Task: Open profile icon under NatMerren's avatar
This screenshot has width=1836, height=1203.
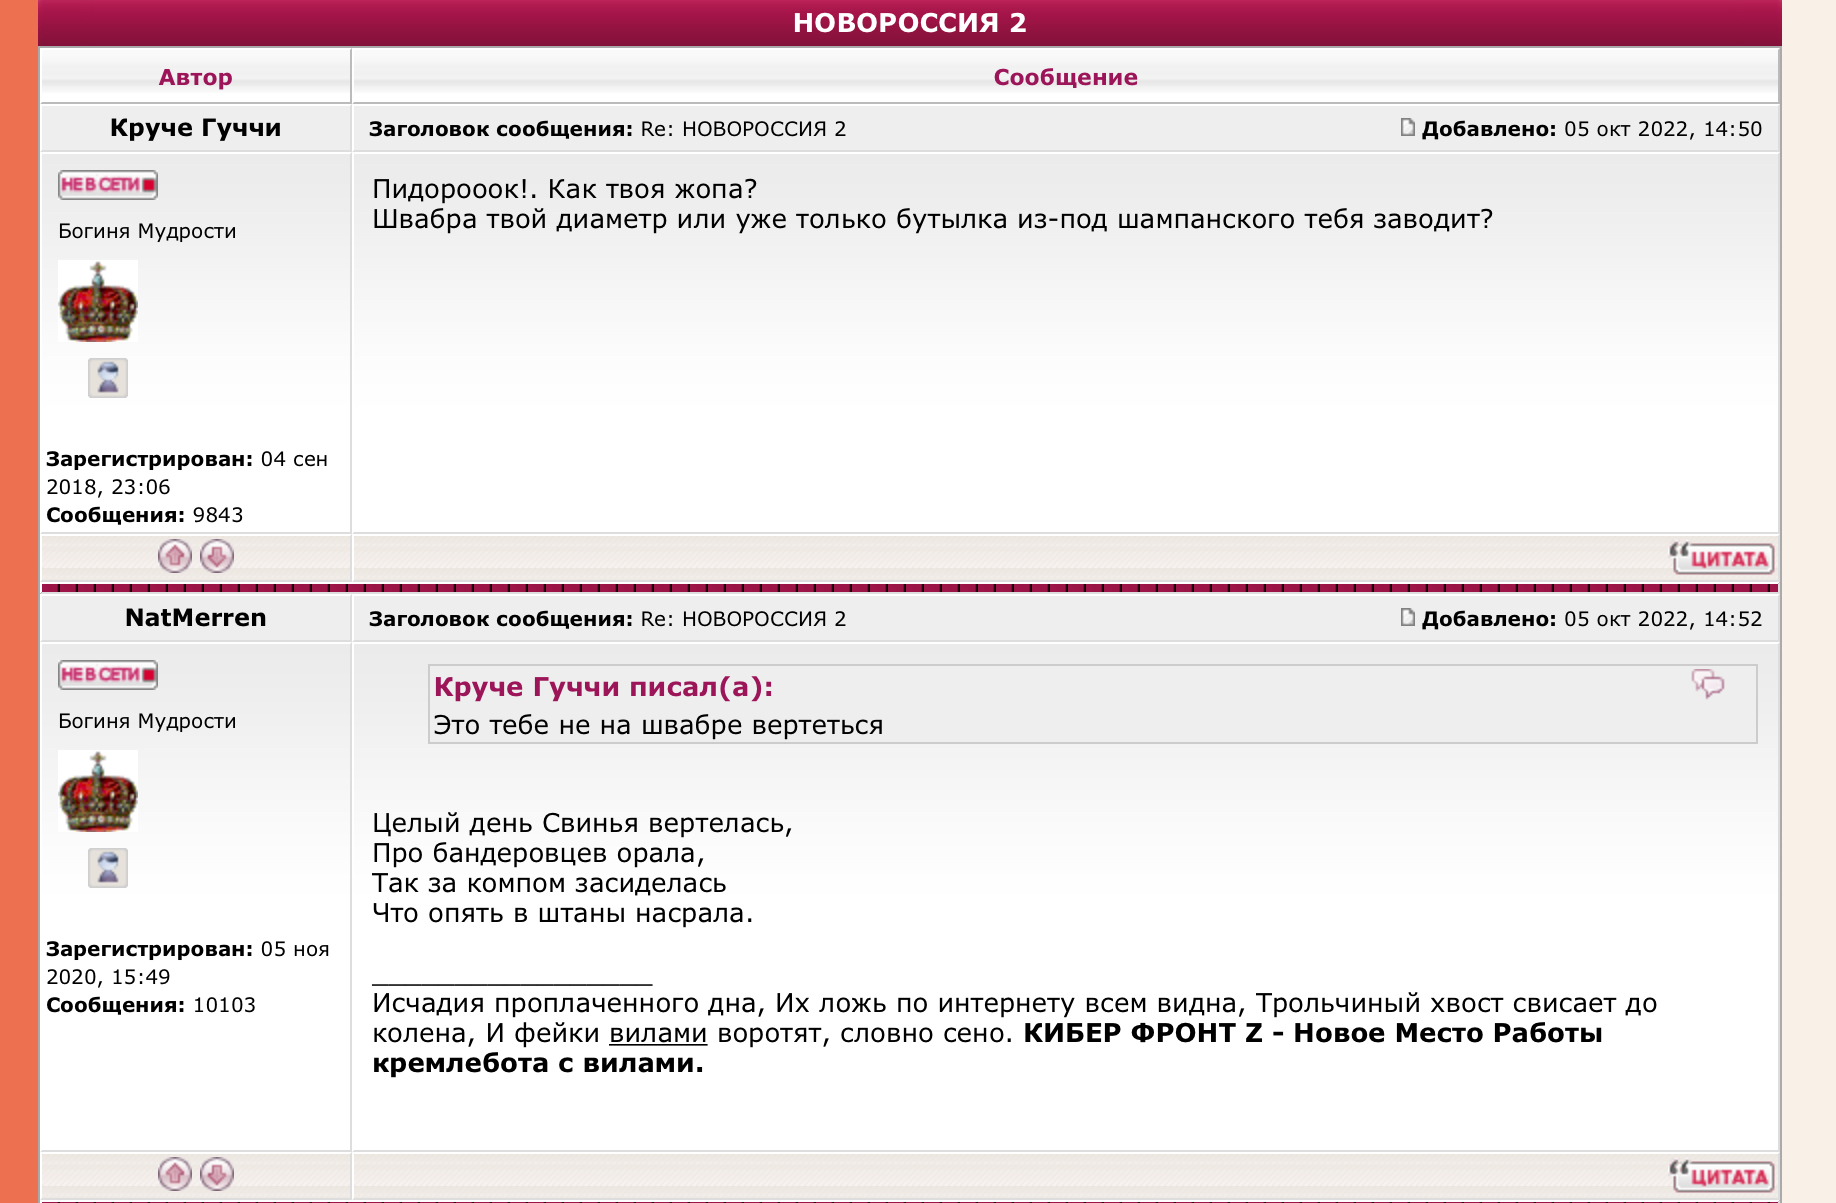Action: [108, 868]
